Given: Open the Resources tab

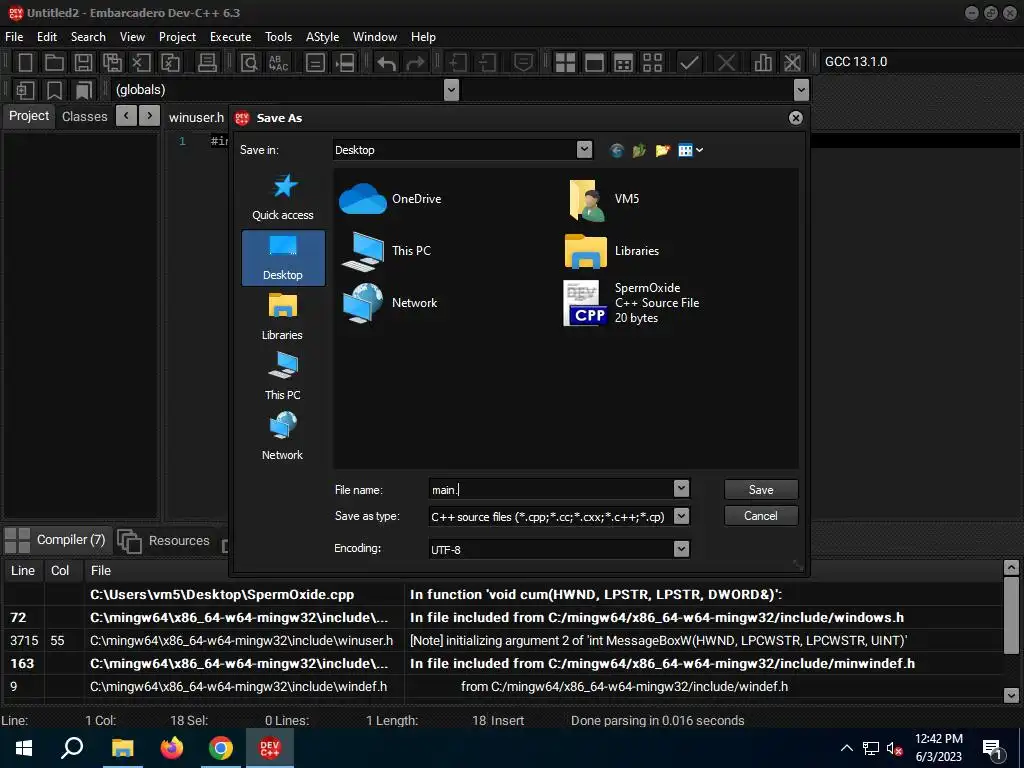Looking at the screenshot, I should coord(164,541).
